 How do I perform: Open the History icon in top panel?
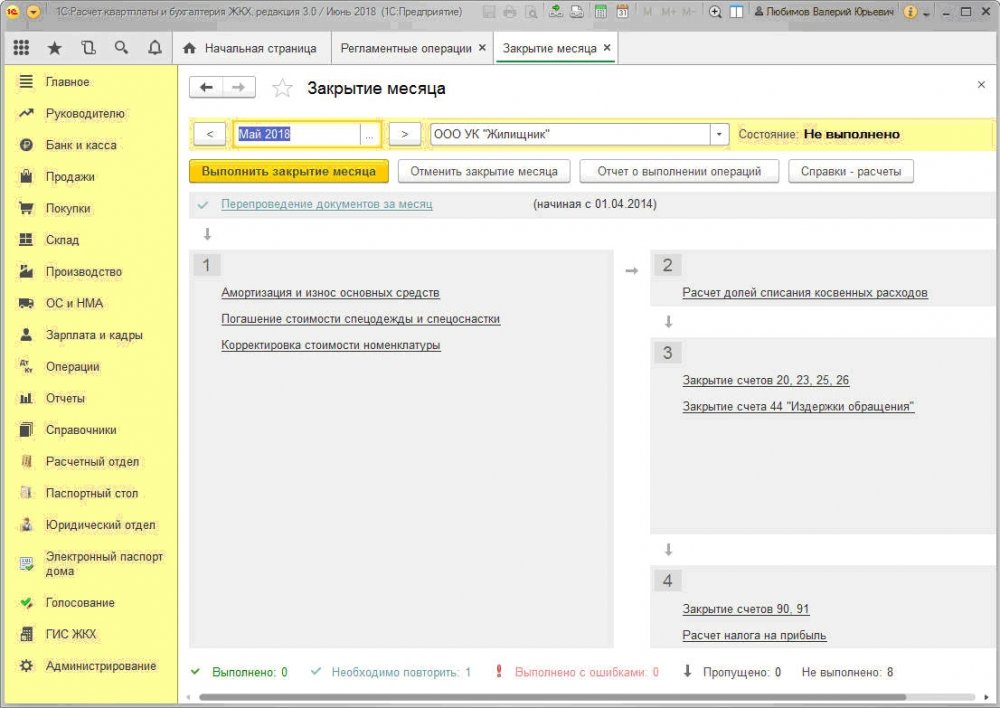tap(88, 48)
